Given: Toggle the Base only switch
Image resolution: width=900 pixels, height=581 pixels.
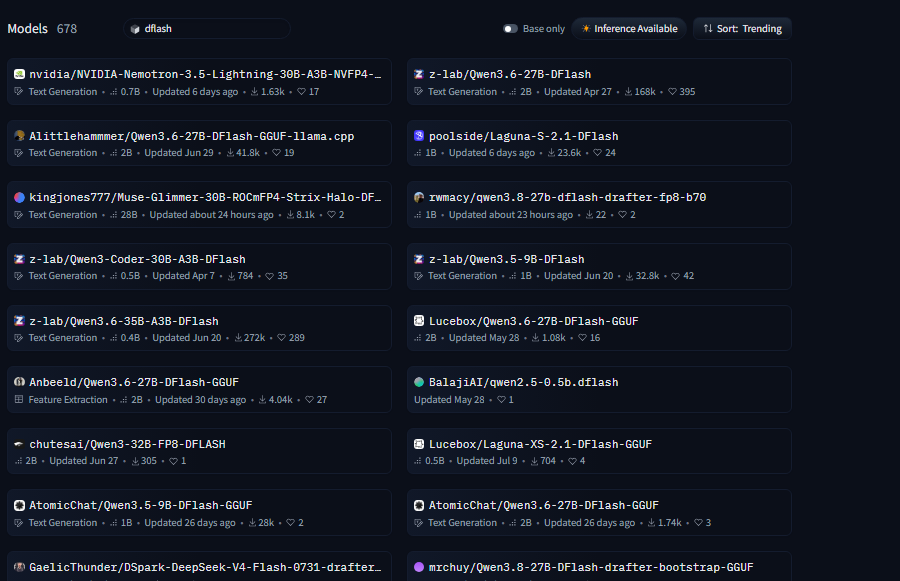Looking at the screenshot, I should 510,29.
